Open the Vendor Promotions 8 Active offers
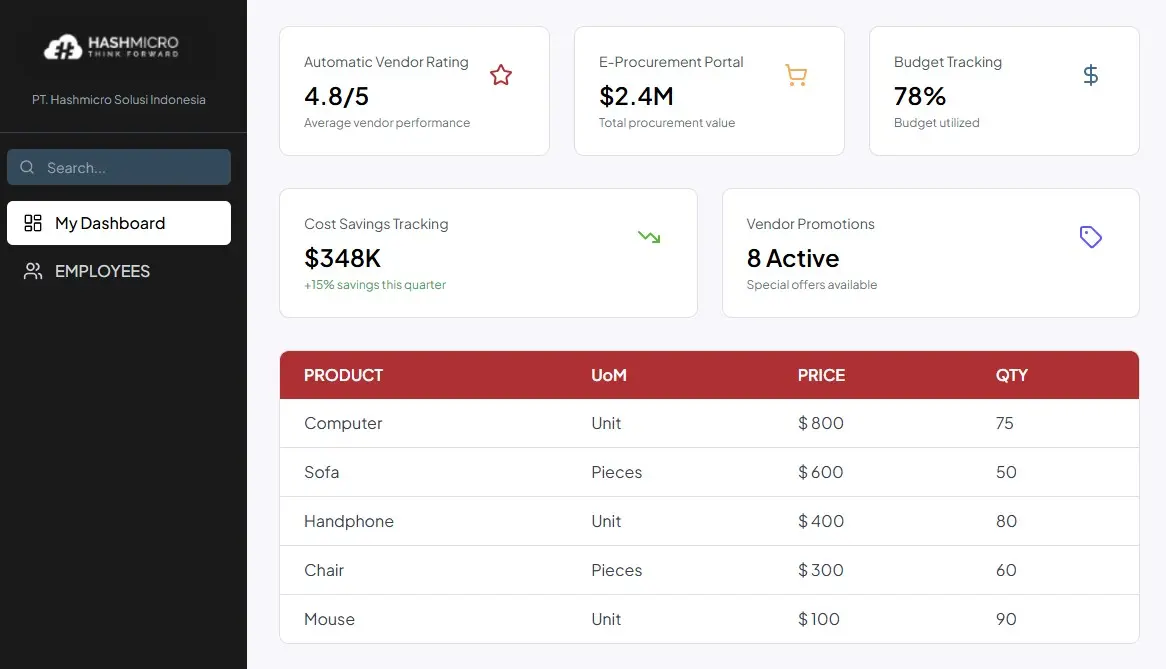Image resolution: width=1166 pixels, height=669 pixels. pos(792,258)
